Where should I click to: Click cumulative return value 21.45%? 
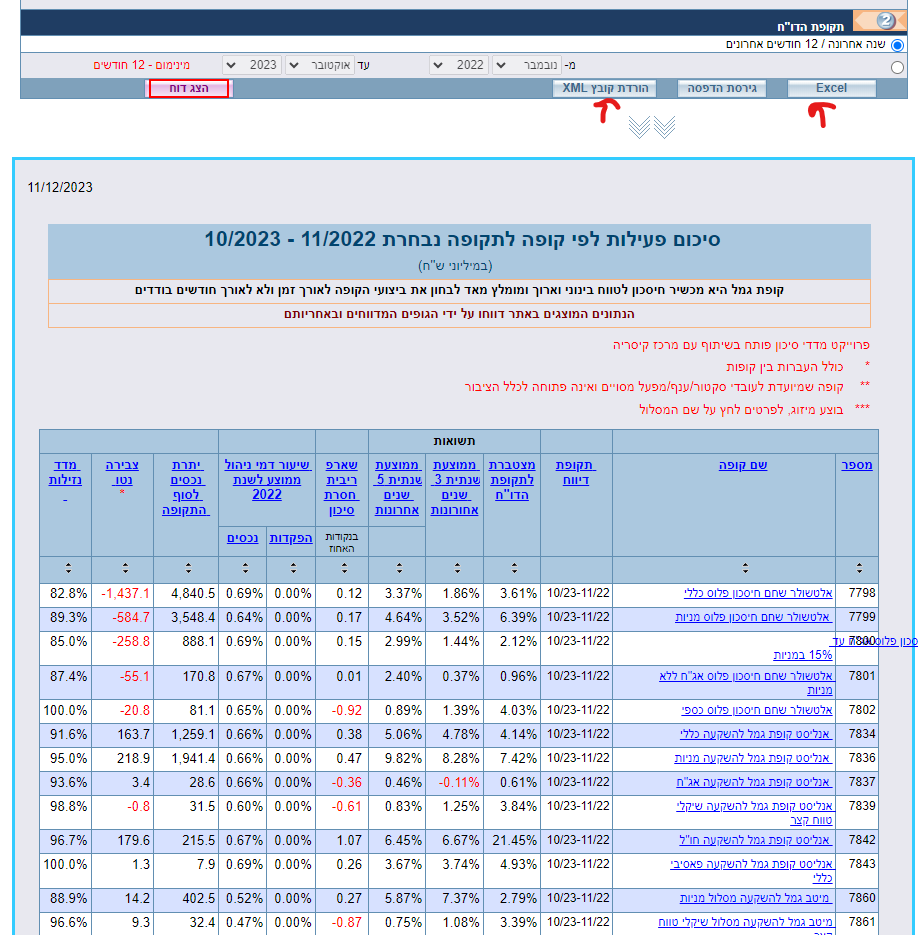[514, 840]
